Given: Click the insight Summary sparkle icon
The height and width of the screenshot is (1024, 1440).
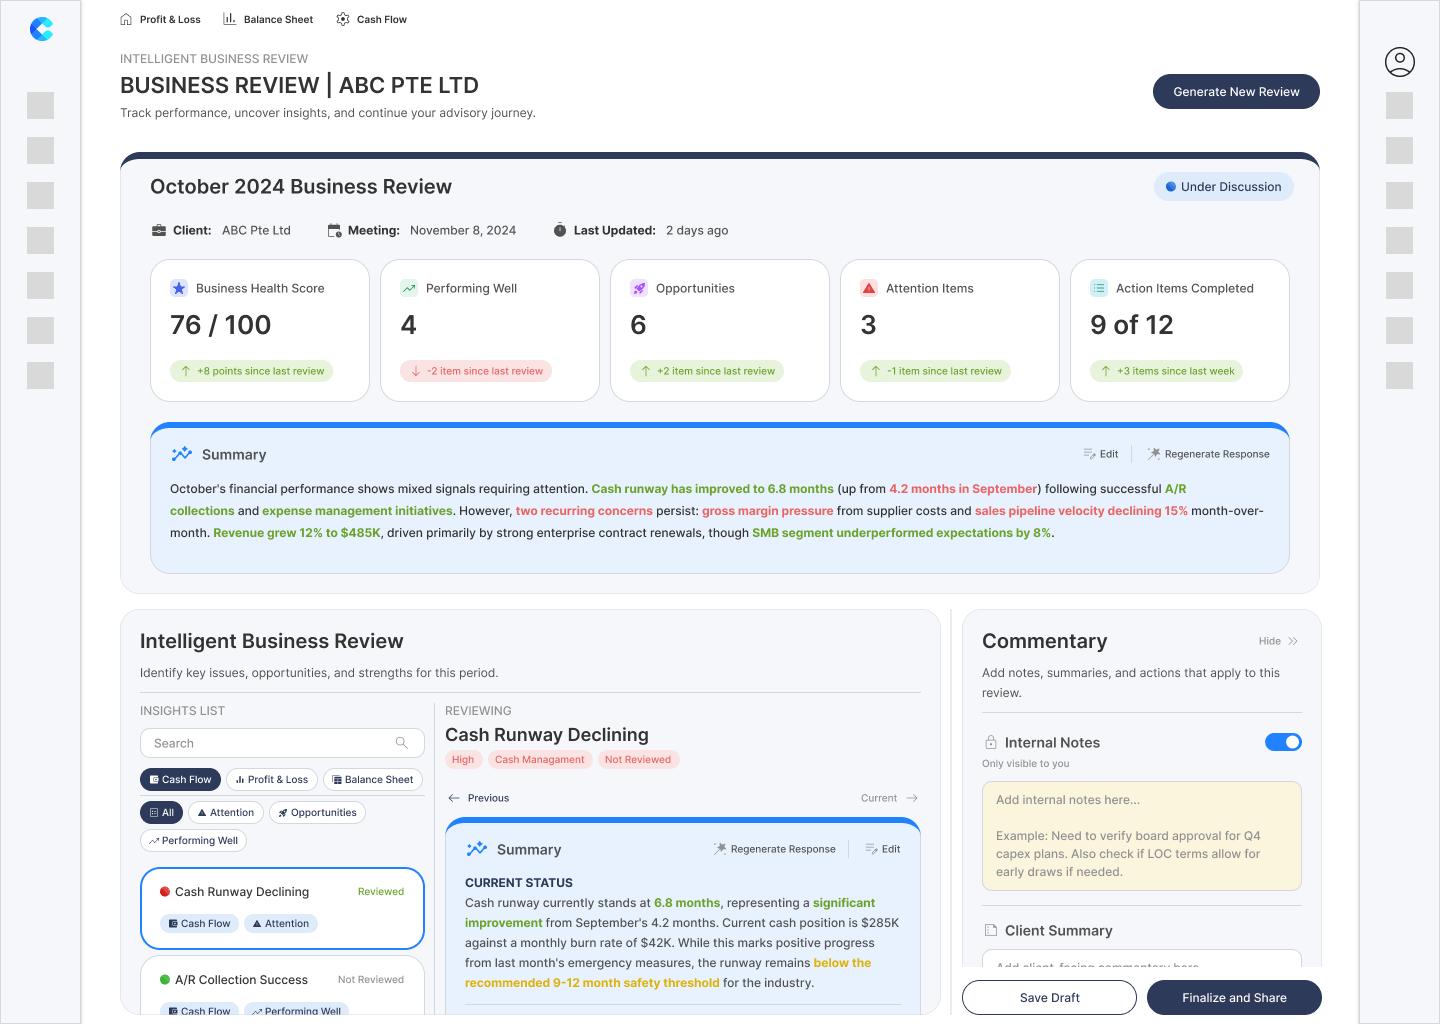Looking at the screenshot, I should click(x=477, y=849).
